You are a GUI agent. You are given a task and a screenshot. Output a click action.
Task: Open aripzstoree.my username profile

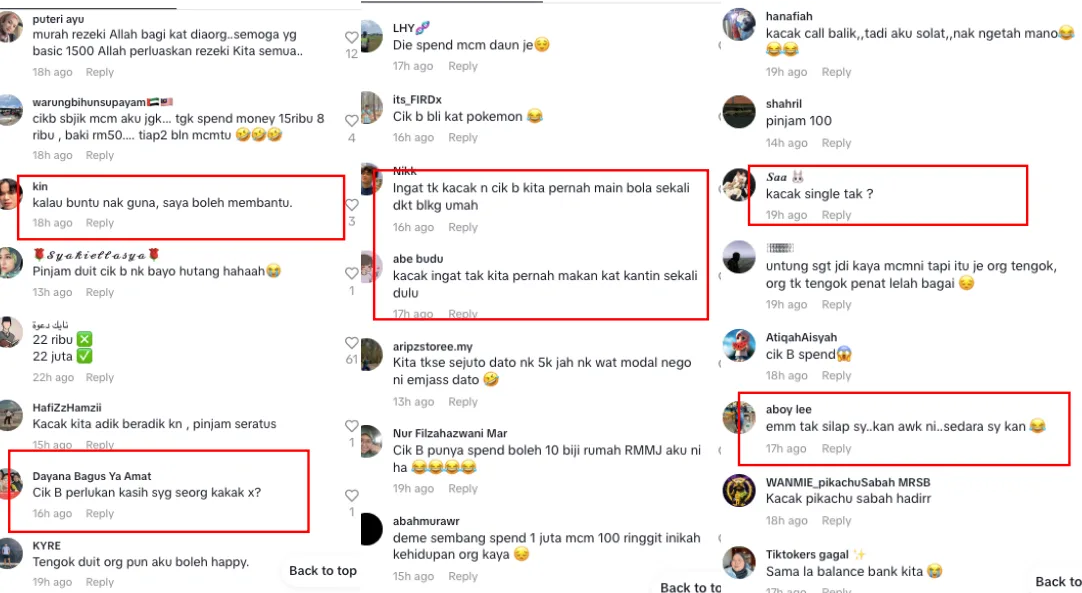point(433,347)
